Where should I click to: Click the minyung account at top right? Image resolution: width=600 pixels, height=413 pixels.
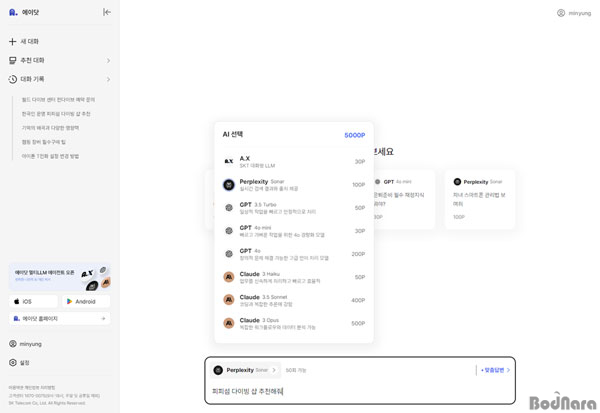tap(574, 13)
